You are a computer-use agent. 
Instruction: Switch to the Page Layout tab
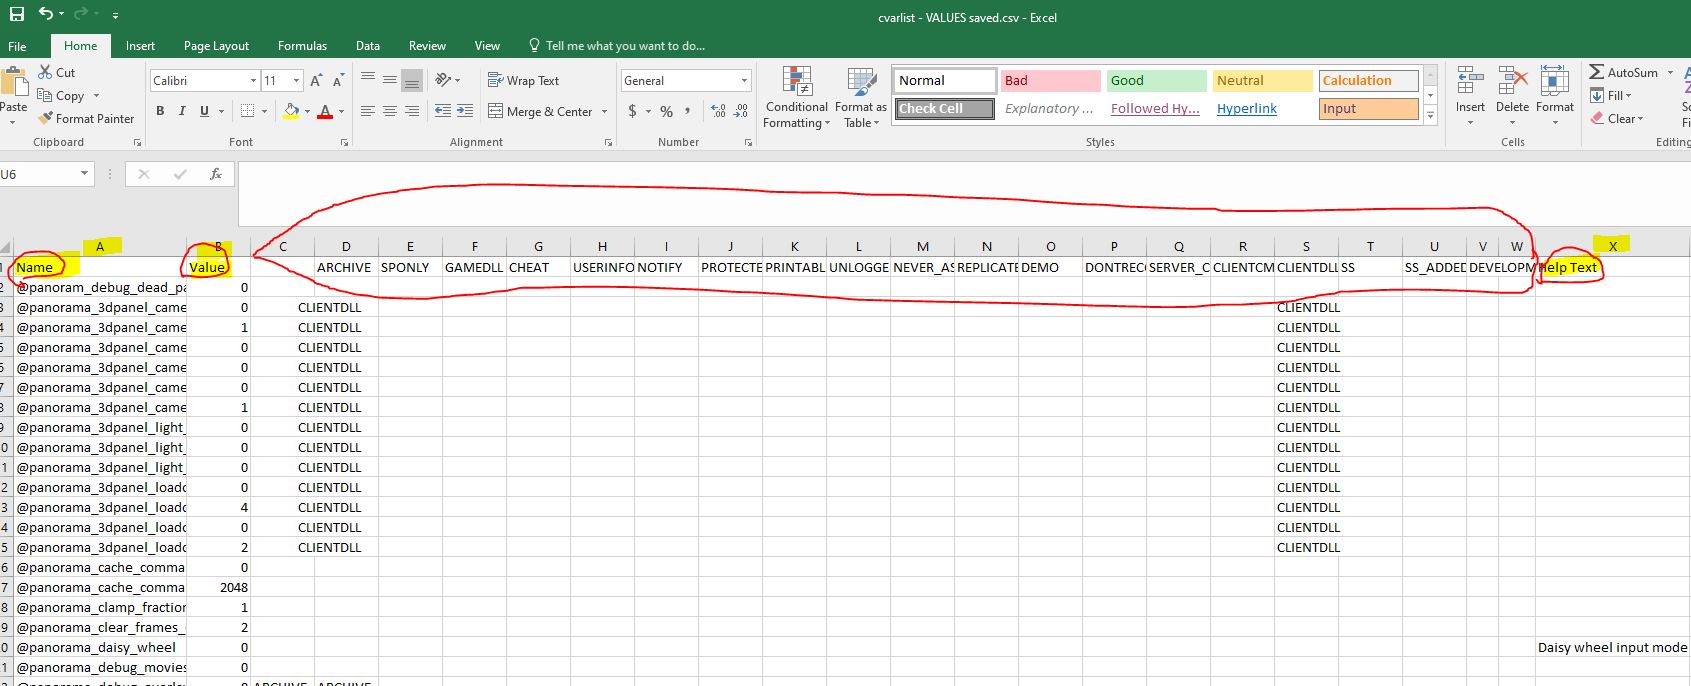pos(216,46)
